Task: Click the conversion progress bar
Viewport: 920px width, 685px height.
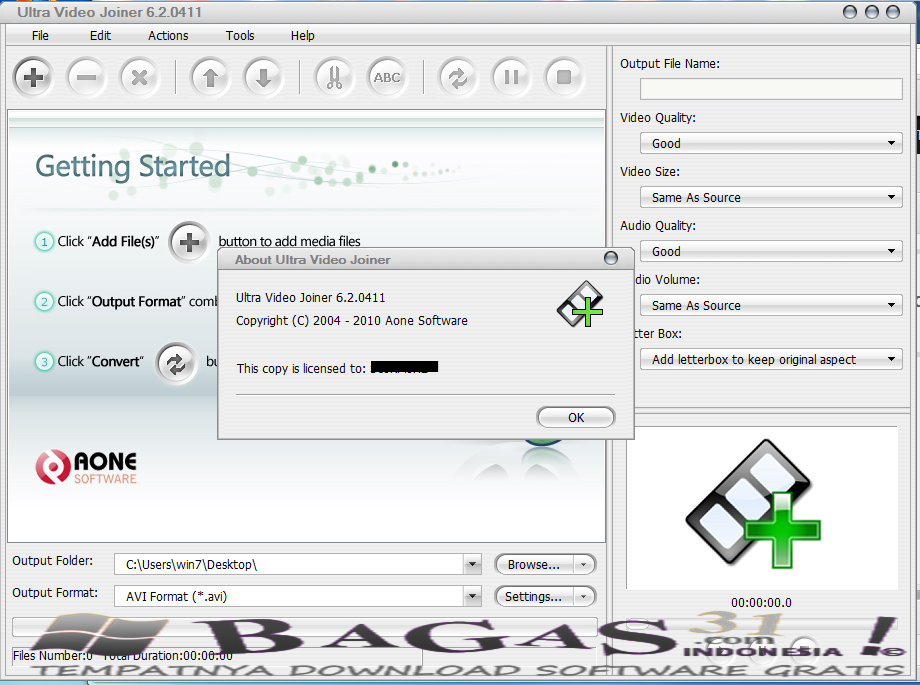Action: coord(305,627)
